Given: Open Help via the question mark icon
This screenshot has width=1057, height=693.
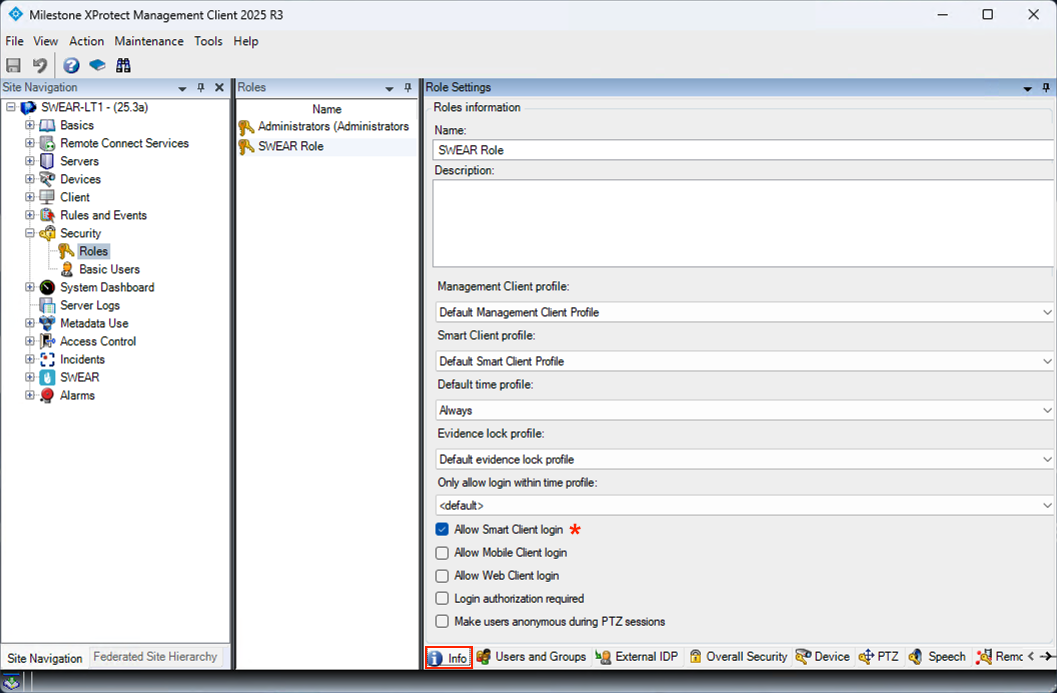Looking at the screenshot, I should [x=71, y=65].
